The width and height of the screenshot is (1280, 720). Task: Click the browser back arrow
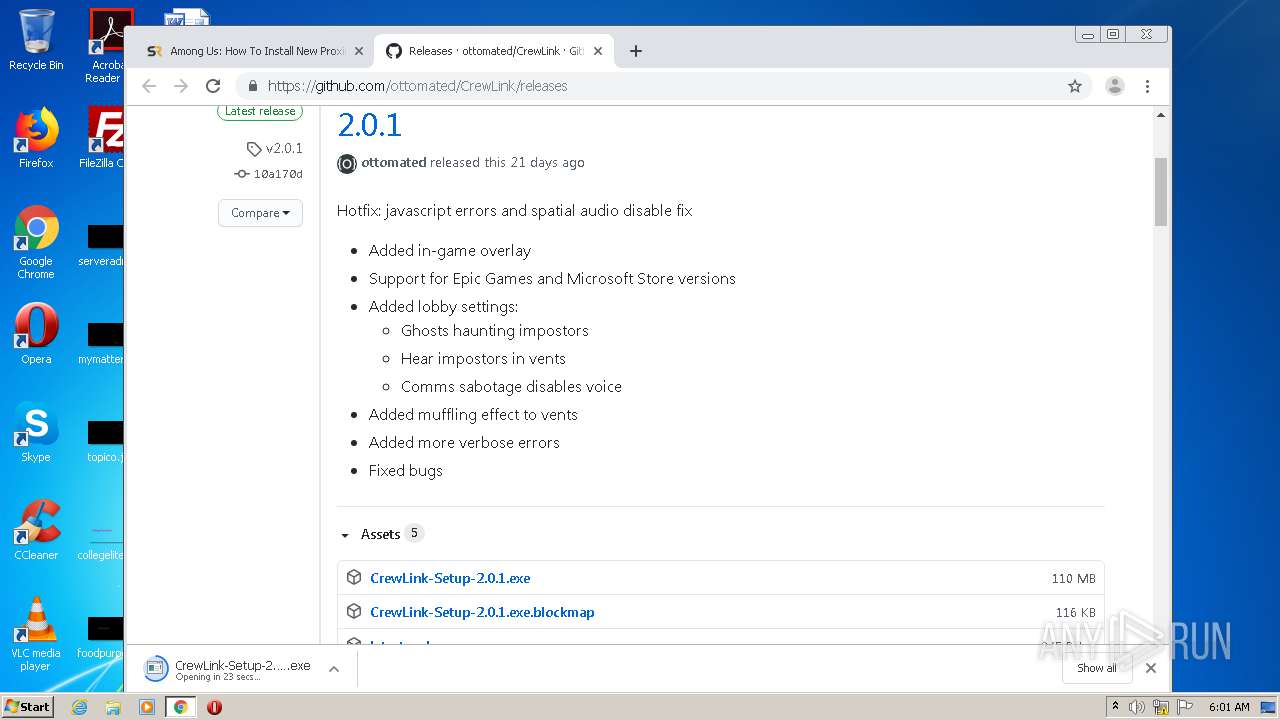tap(149, 86)
